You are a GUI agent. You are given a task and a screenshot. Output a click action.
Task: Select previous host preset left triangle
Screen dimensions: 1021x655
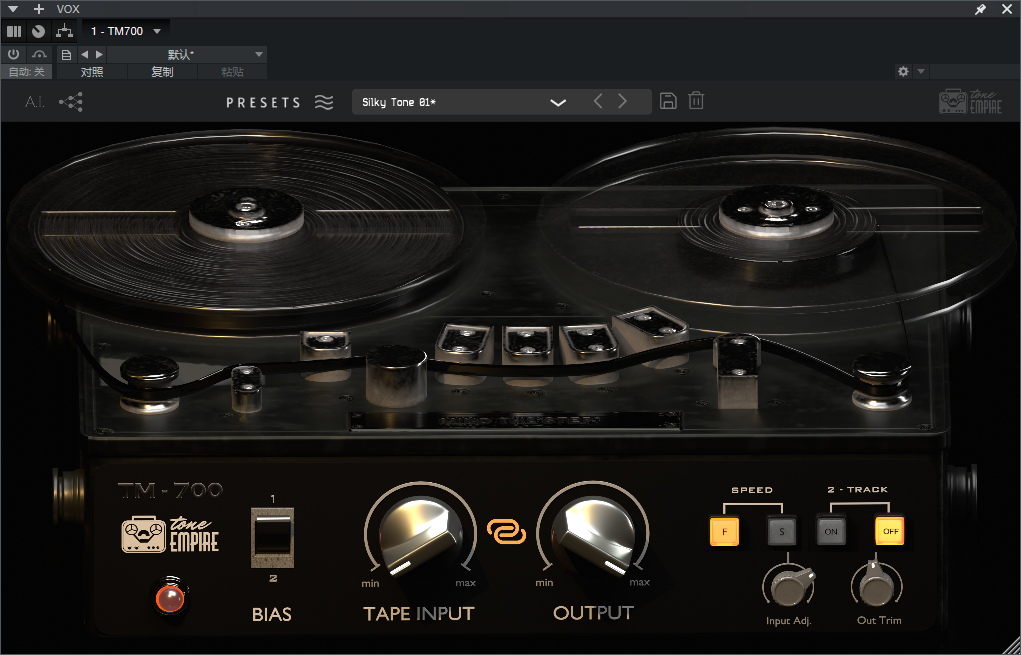point(85,55)
